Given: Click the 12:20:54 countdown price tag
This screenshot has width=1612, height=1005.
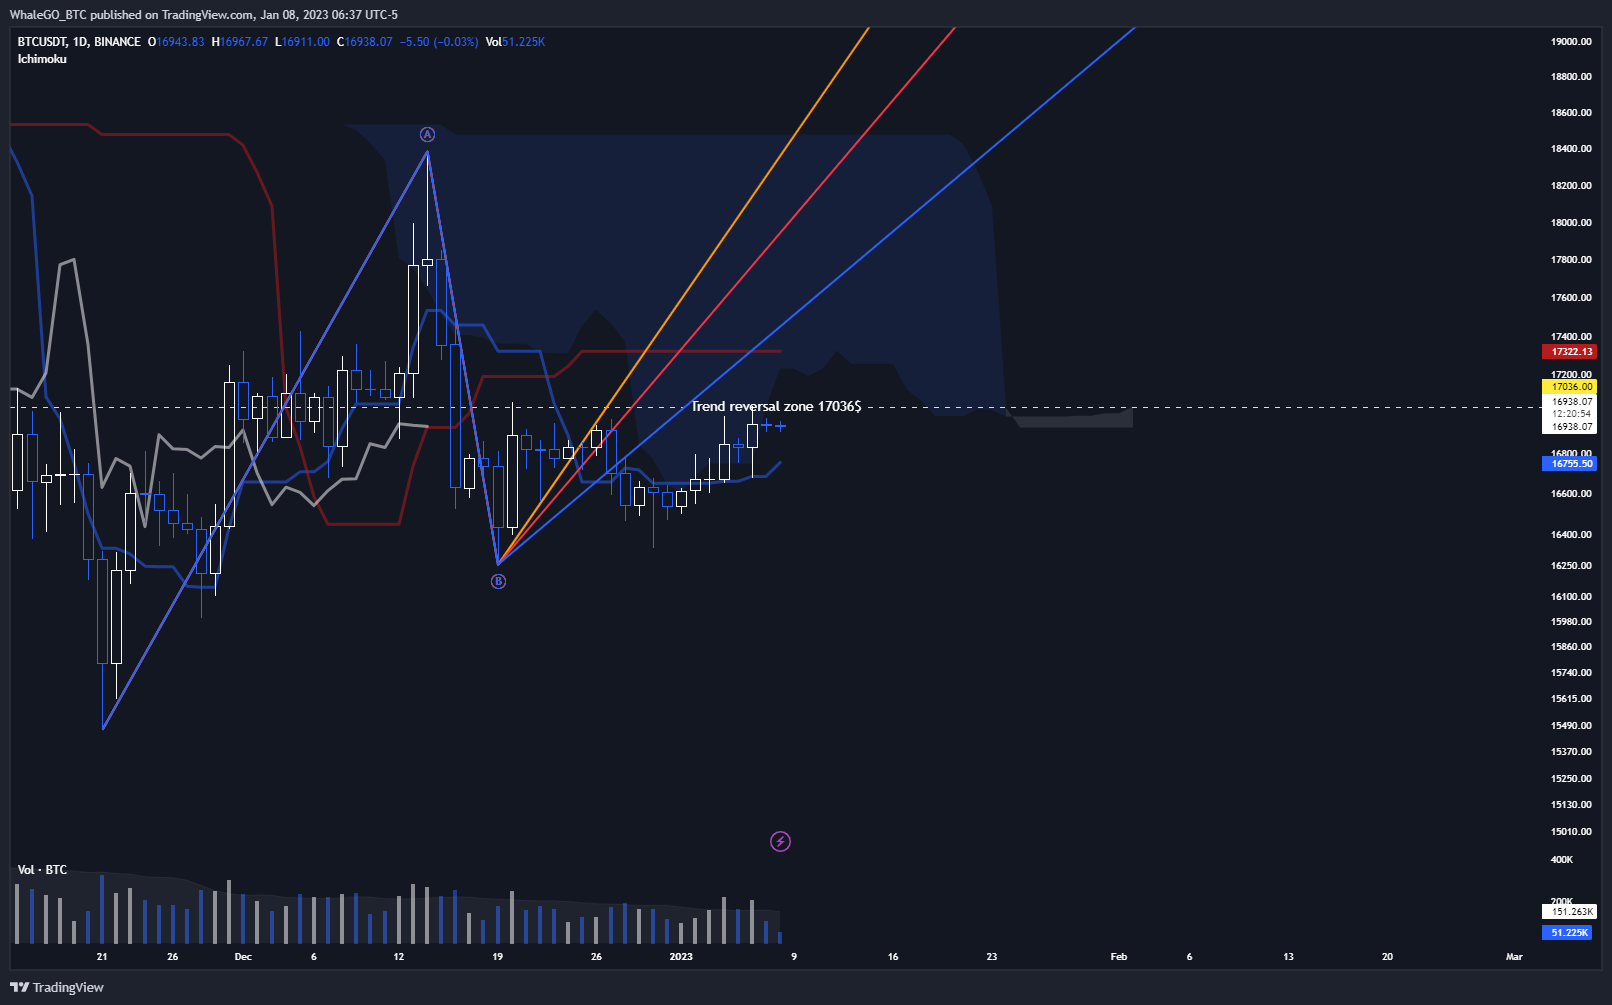Looking at the screenshot, I should pos(1571,414).
